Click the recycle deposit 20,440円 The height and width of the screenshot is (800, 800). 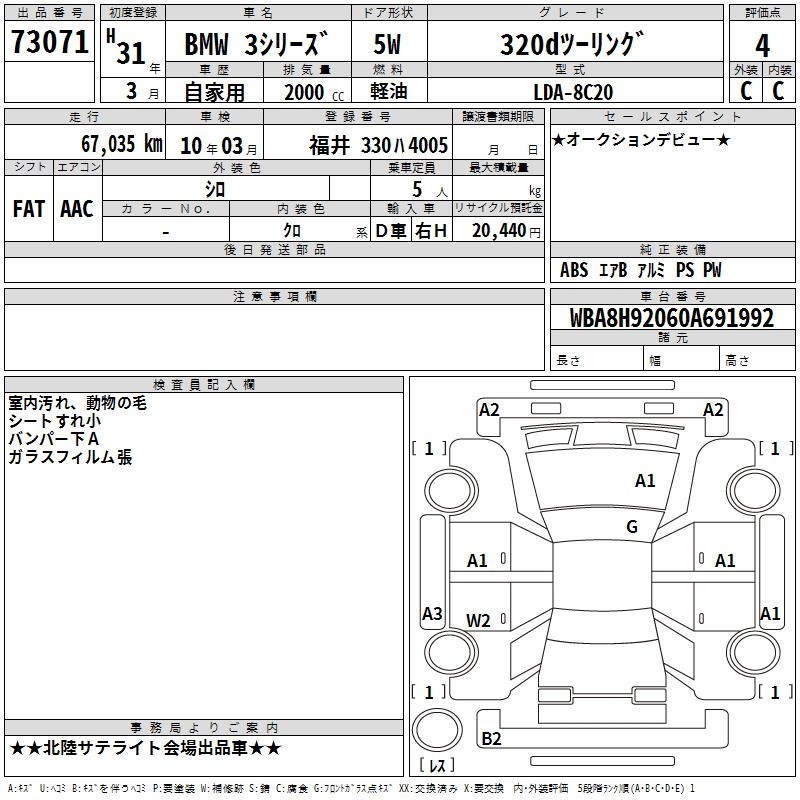506,231
